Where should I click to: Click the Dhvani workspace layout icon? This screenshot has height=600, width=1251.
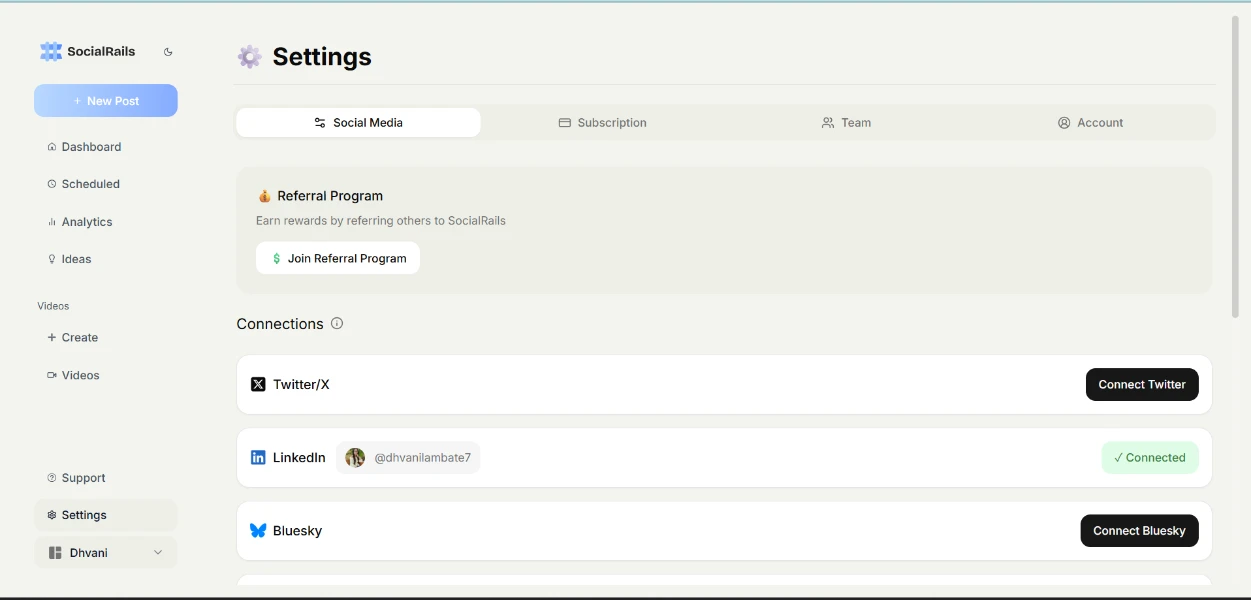(55, 553)
